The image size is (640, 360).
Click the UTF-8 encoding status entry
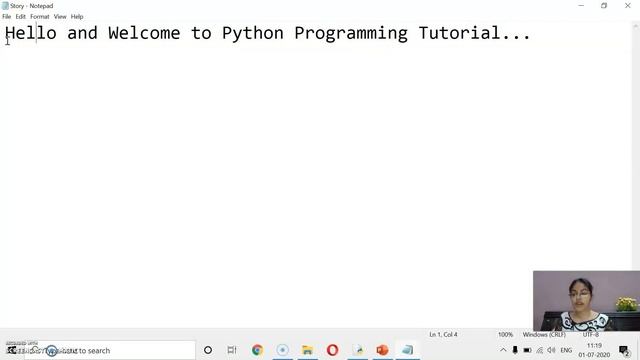click(x=591, y=334)
